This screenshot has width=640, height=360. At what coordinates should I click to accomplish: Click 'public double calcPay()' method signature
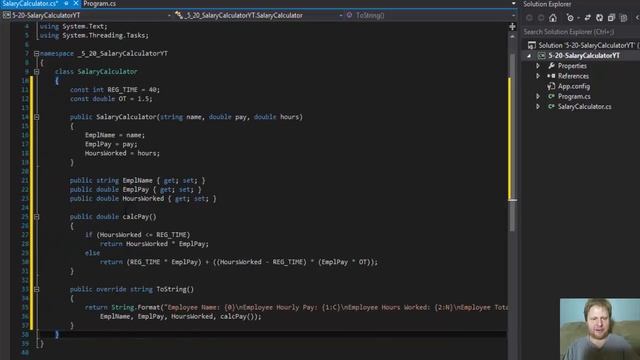(x=113, y=217)
